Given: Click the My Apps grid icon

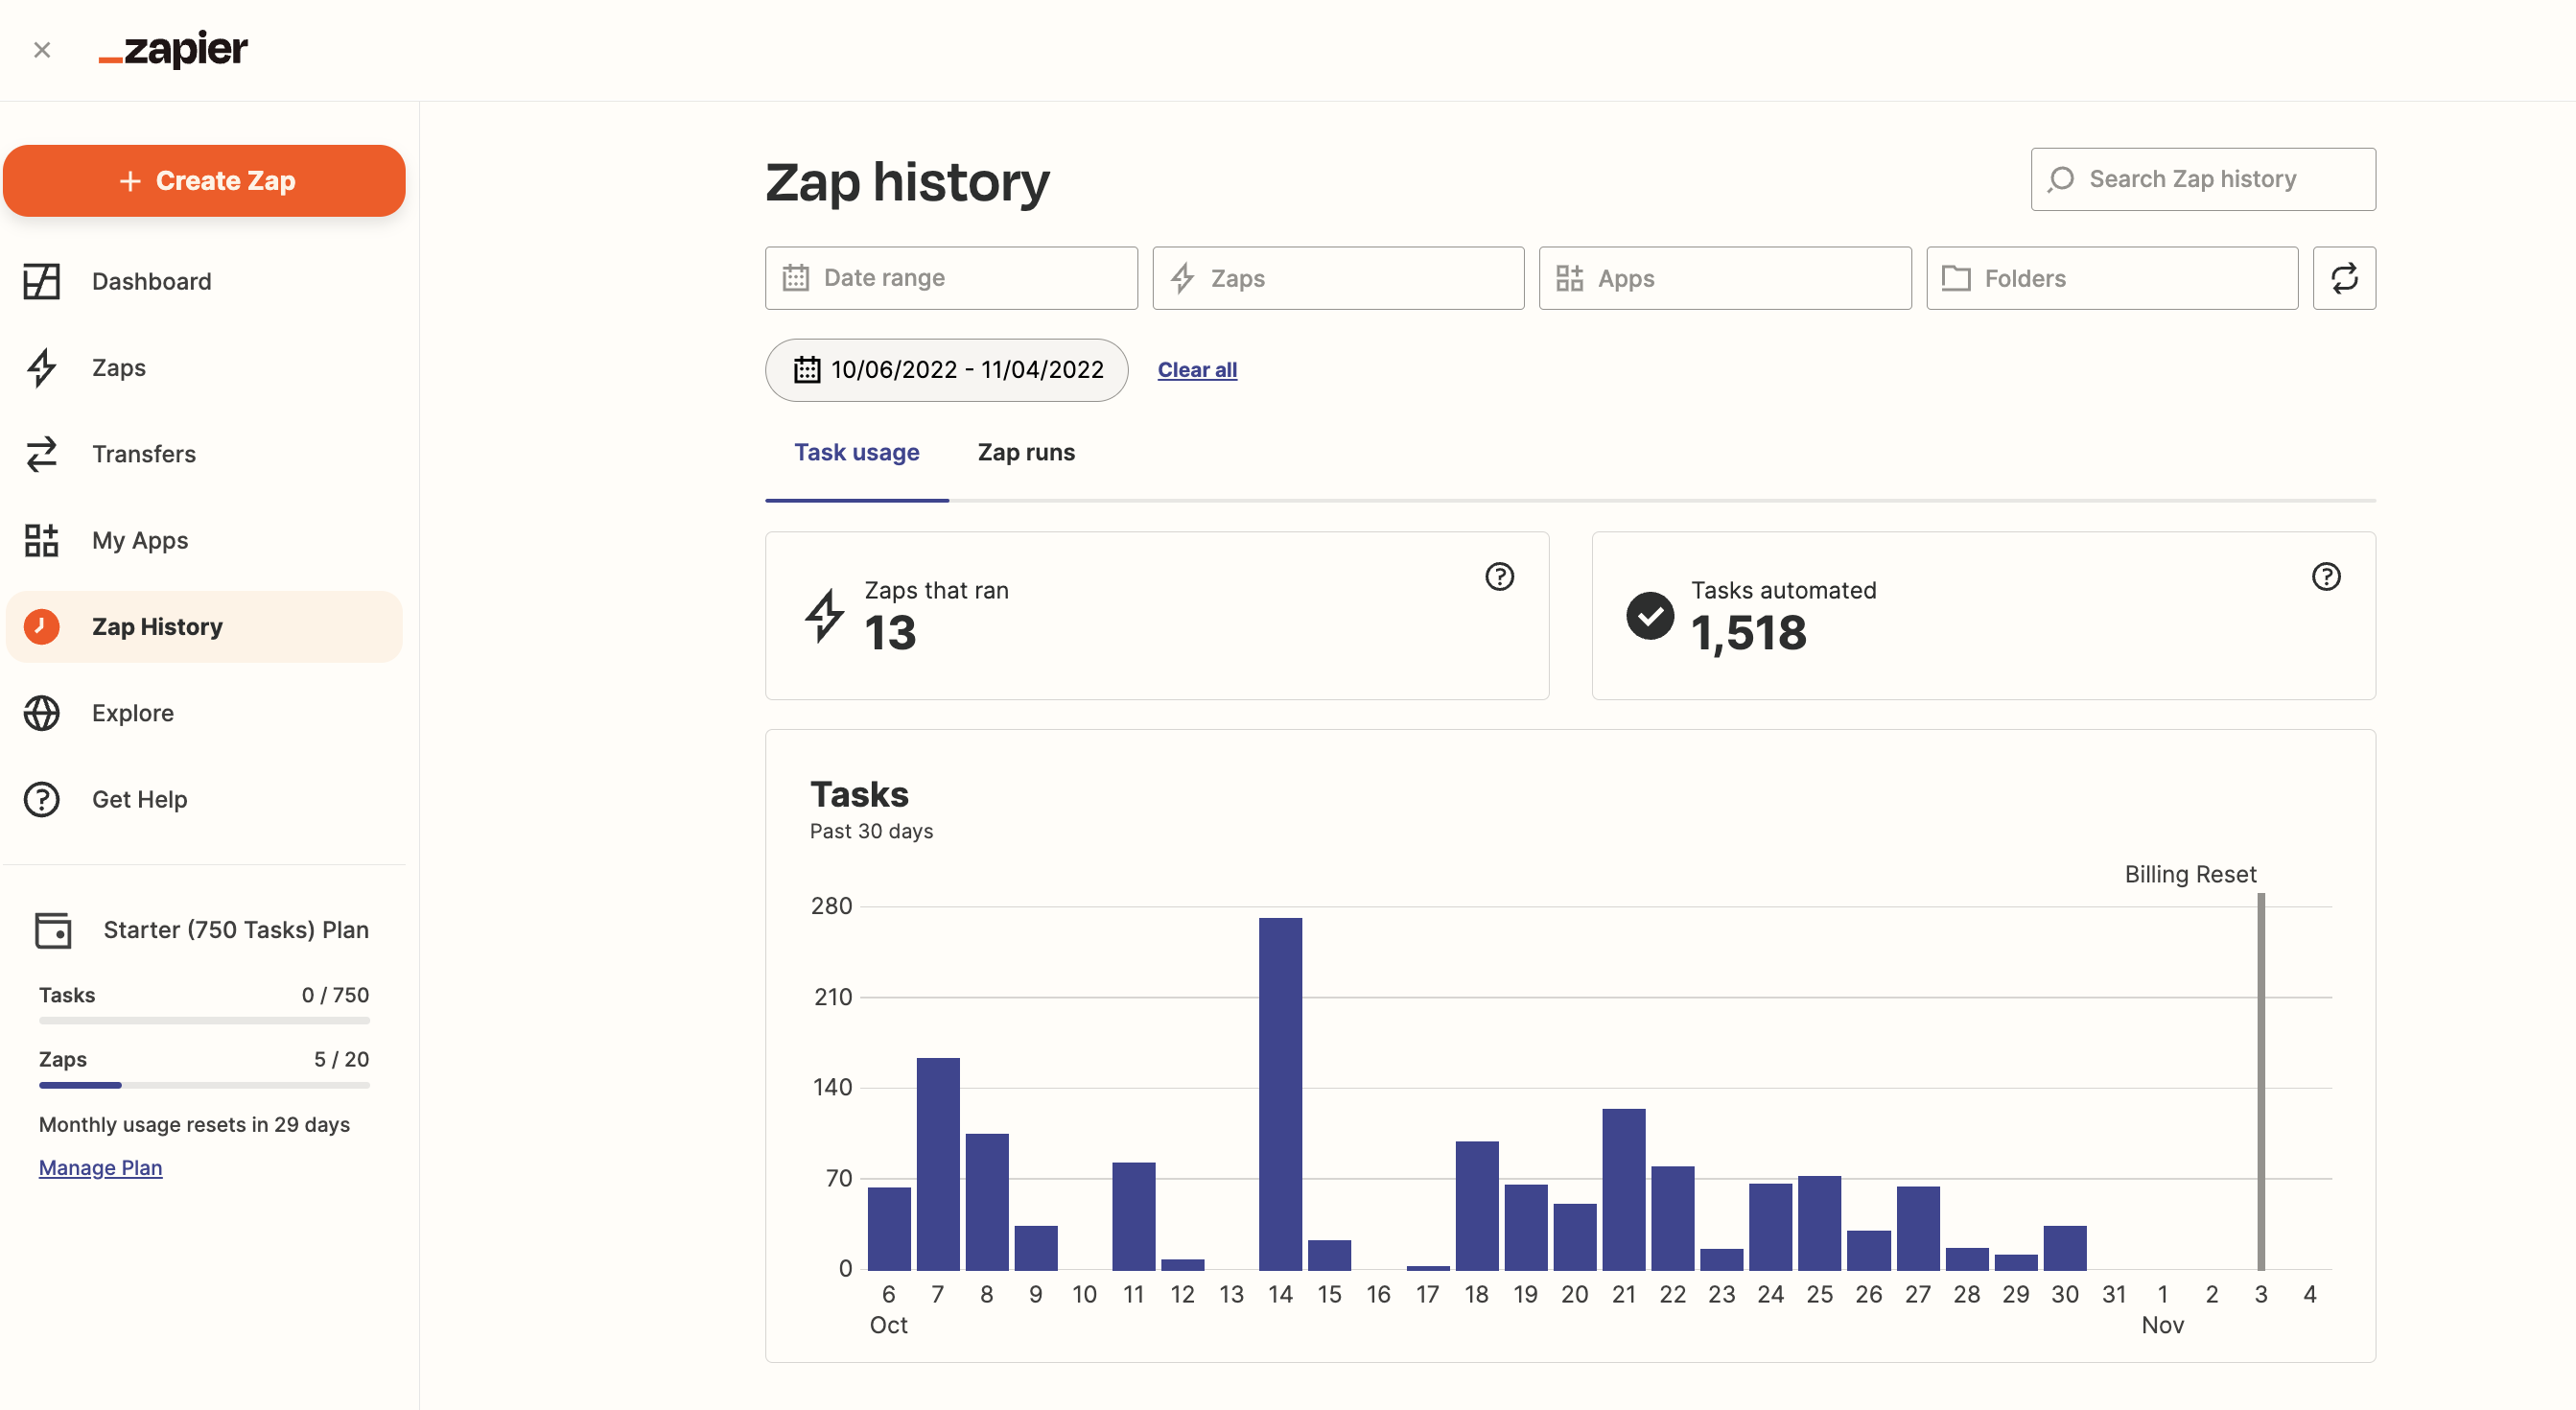Looking at the screenshot, I should point(41,540).
